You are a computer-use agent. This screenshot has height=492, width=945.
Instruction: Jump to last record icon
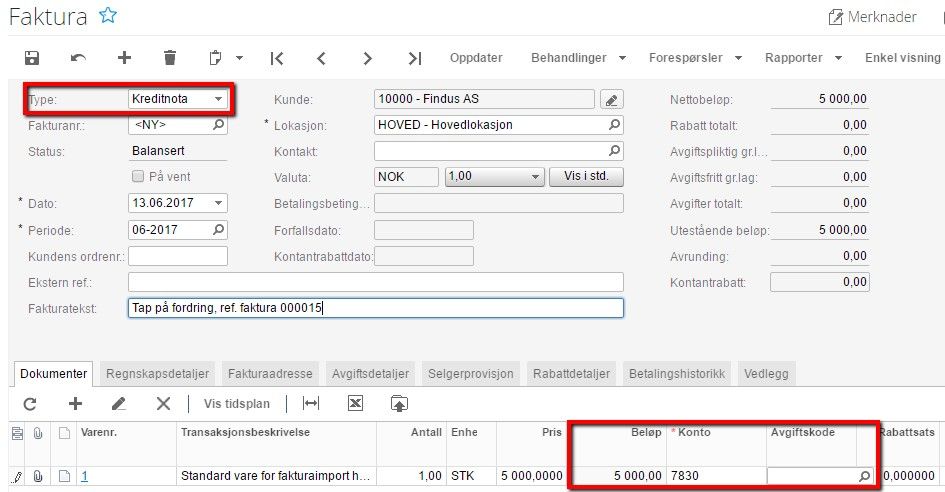point(415,58)
